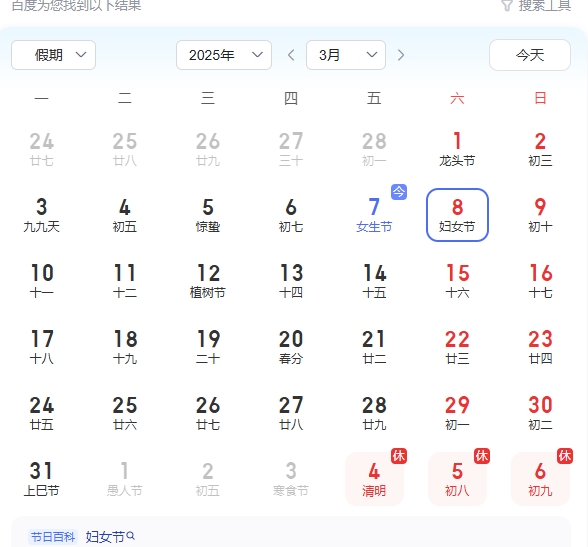Select April 1 愚人节
Screen dimensions: 588x547
125,479
